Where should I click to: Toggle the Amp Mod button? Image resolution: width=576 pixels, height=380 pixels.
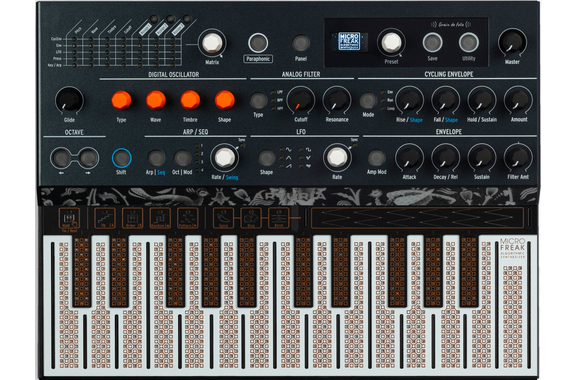click(x=377, y=158)
